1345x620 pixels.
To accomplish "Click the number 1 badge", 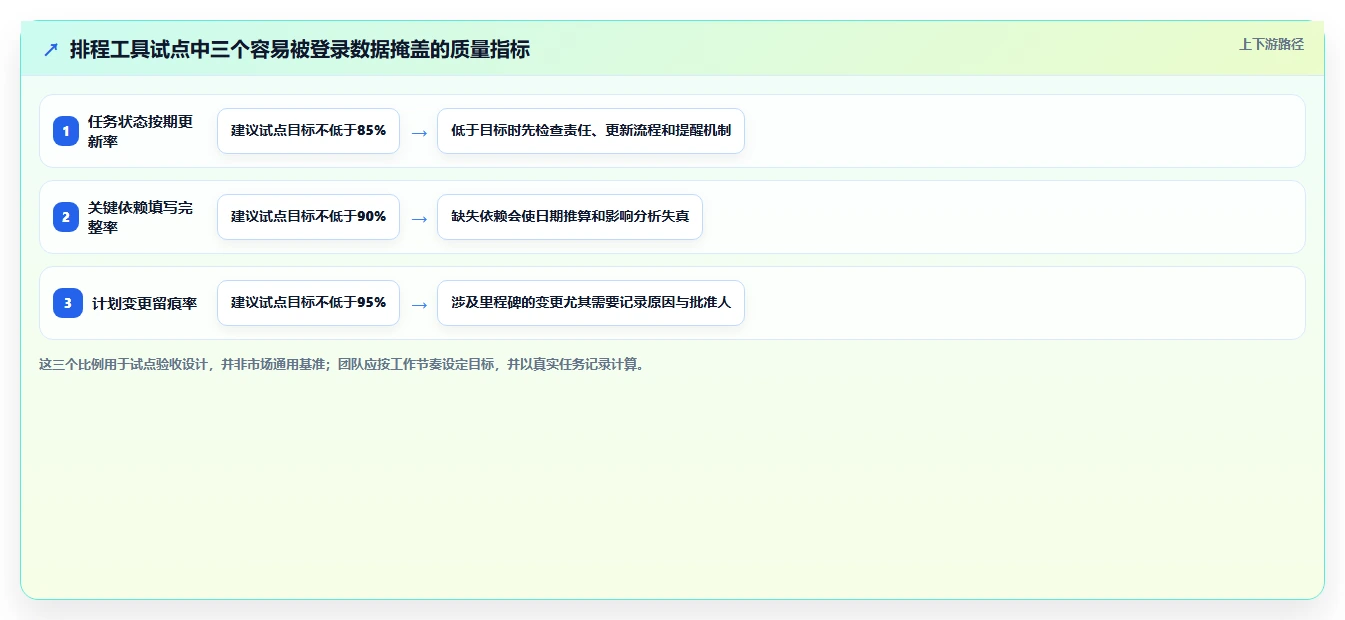I will [66, 131].
